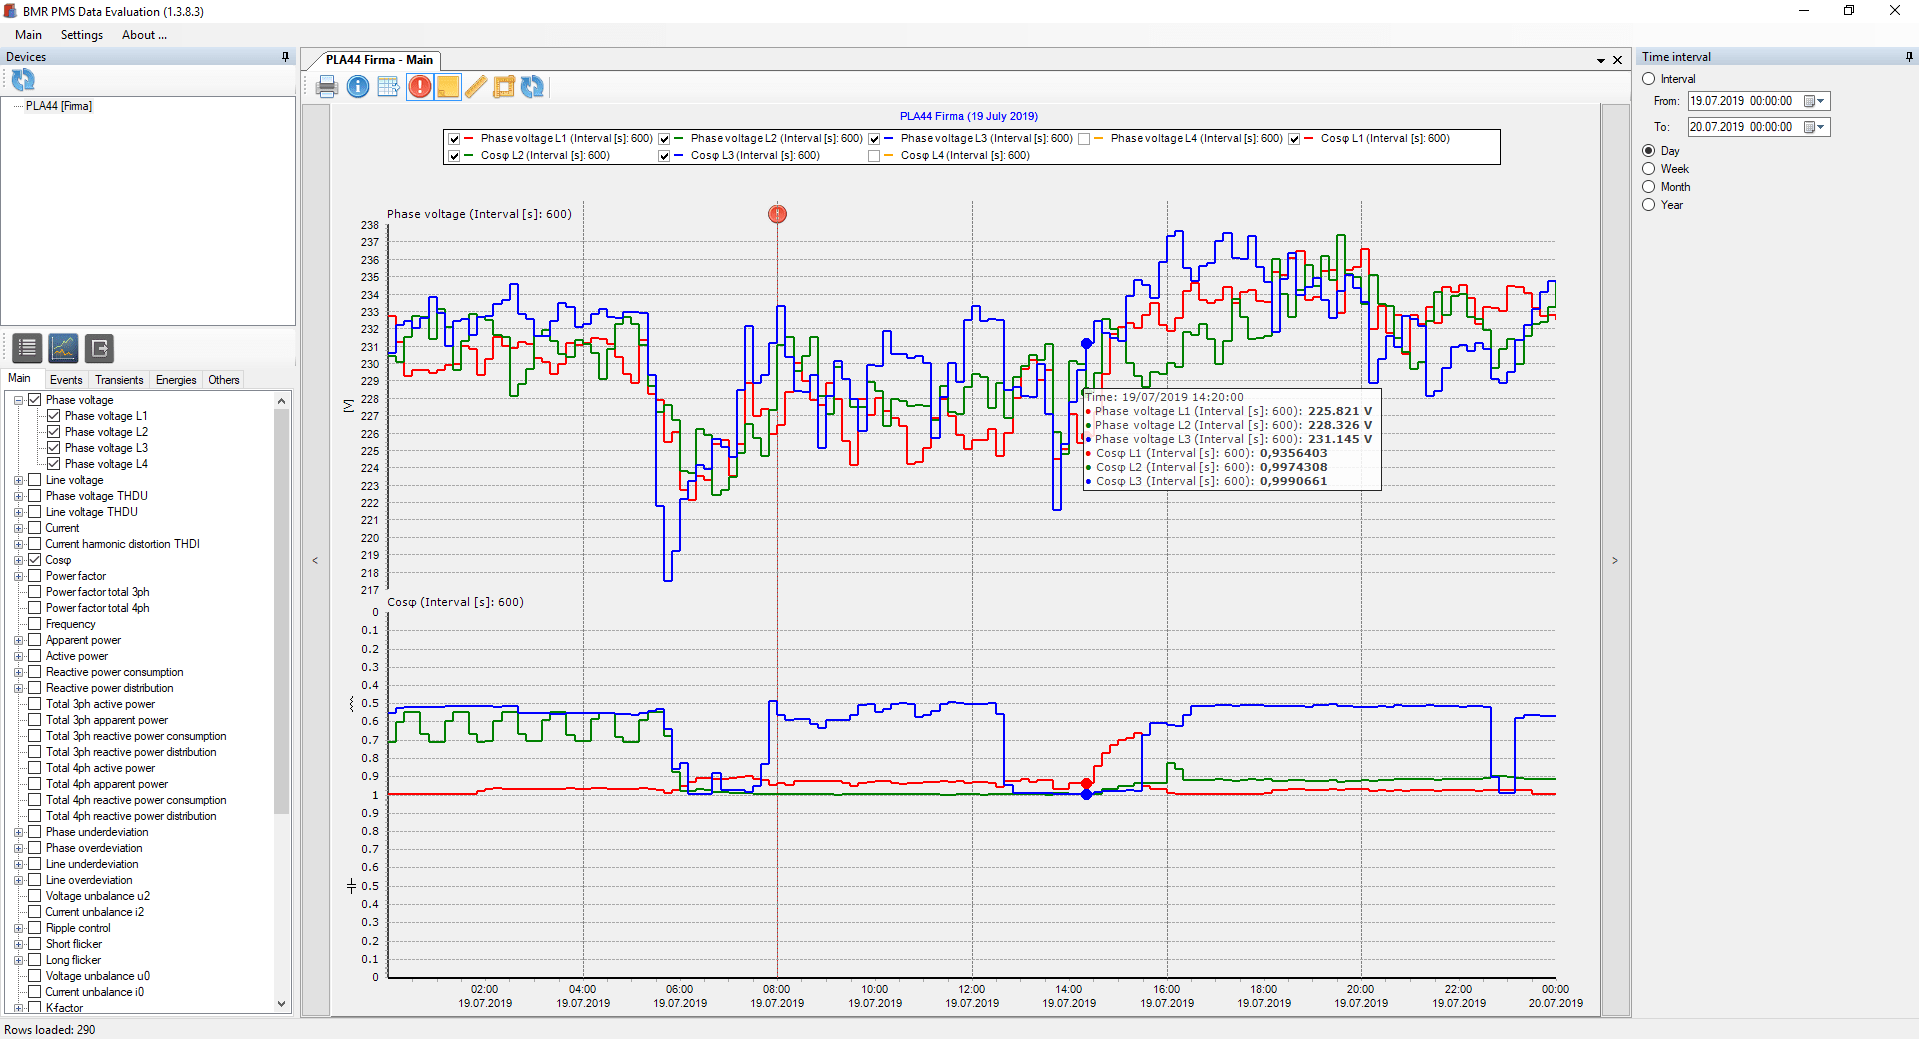Expand the Ripple control tree node
Image resolution: width=1919 pixels, height=1039 pixels.
18,928
